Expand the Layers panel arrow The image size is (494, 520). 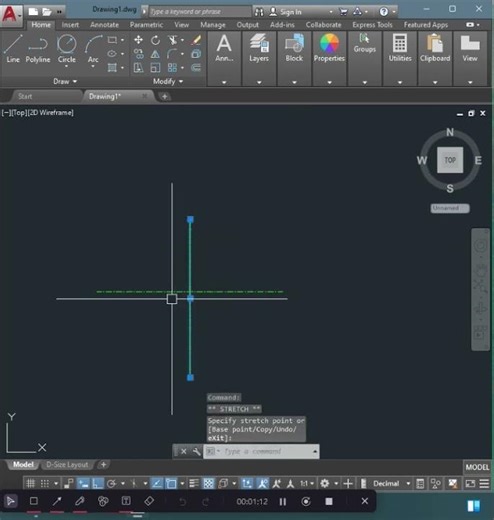(x=259, y=82)
